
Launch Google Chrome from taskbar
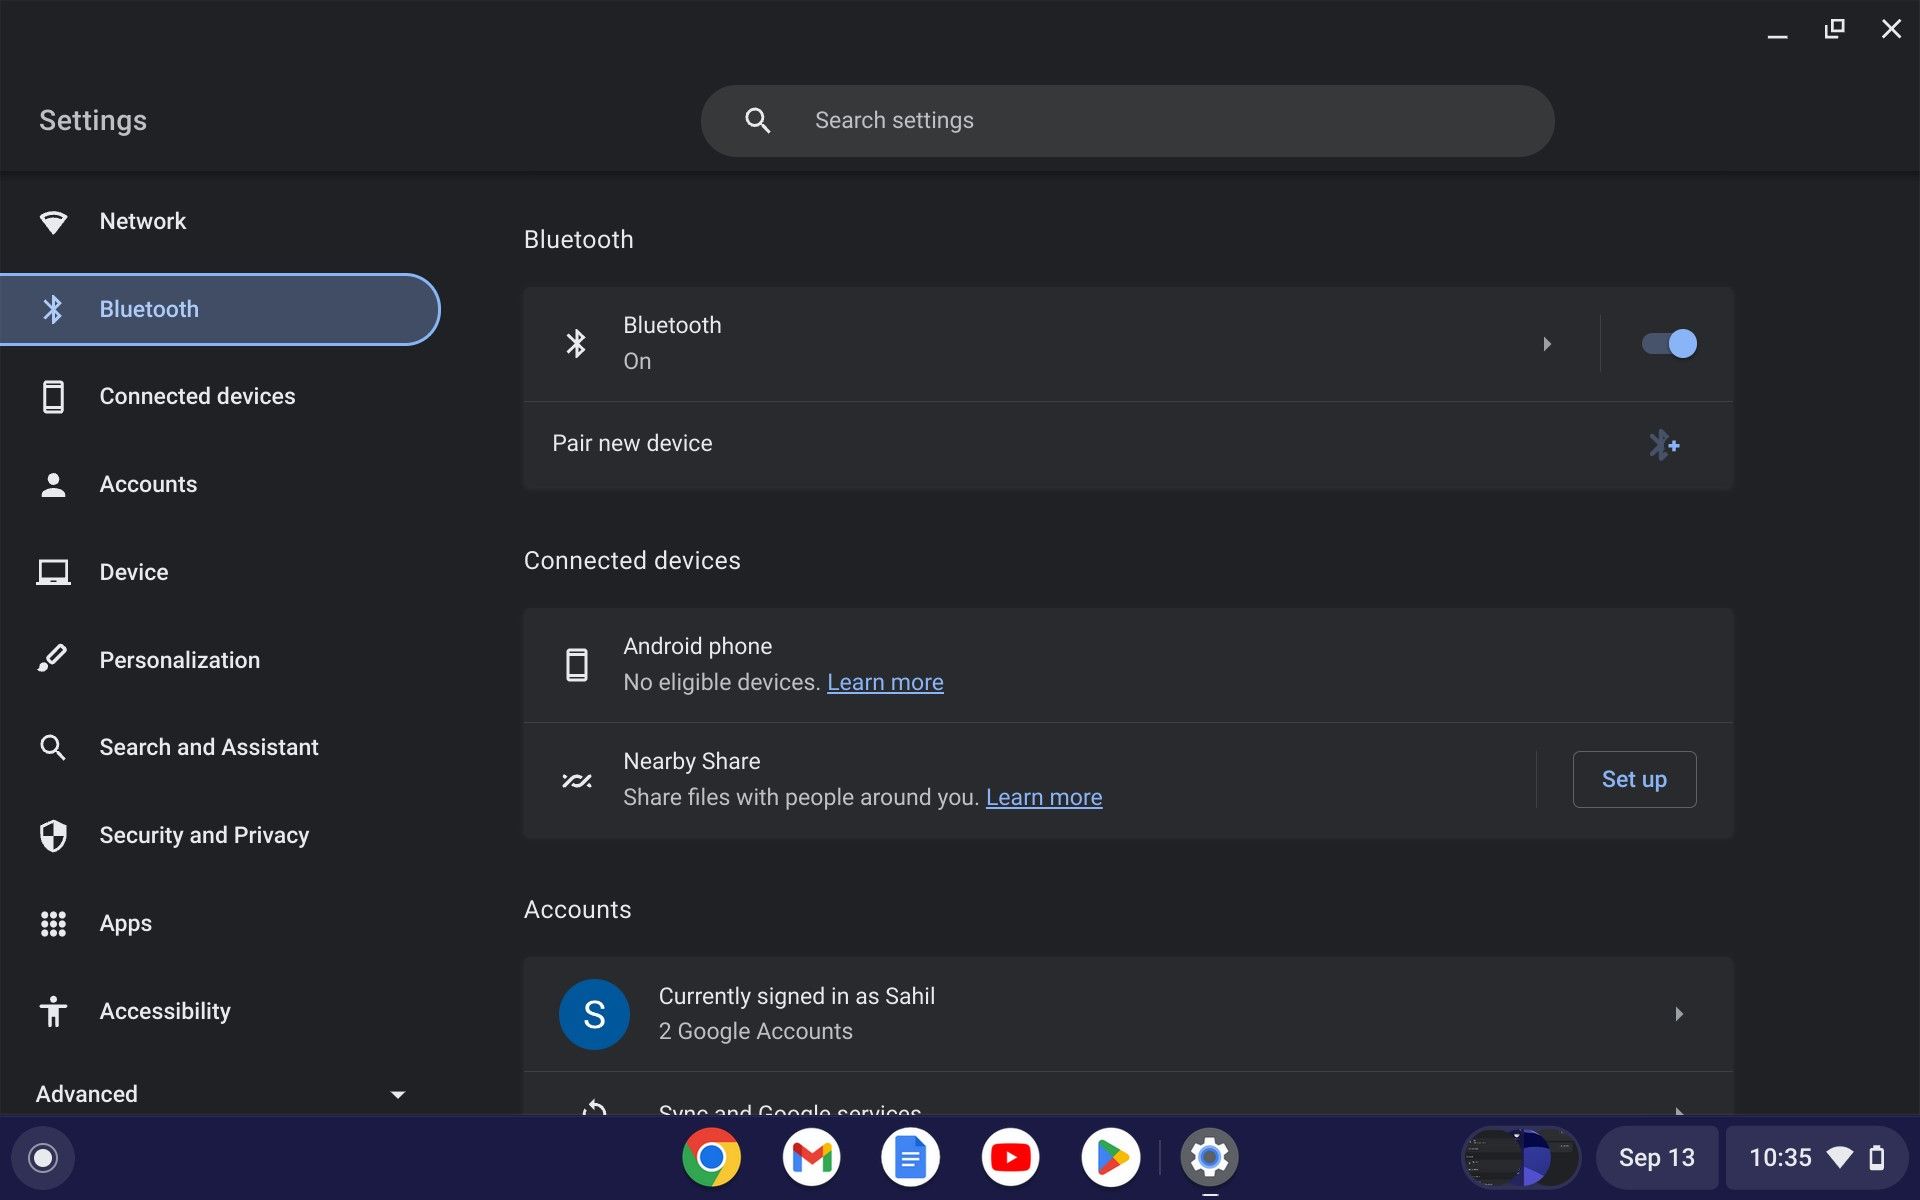tap(712, 1156)
